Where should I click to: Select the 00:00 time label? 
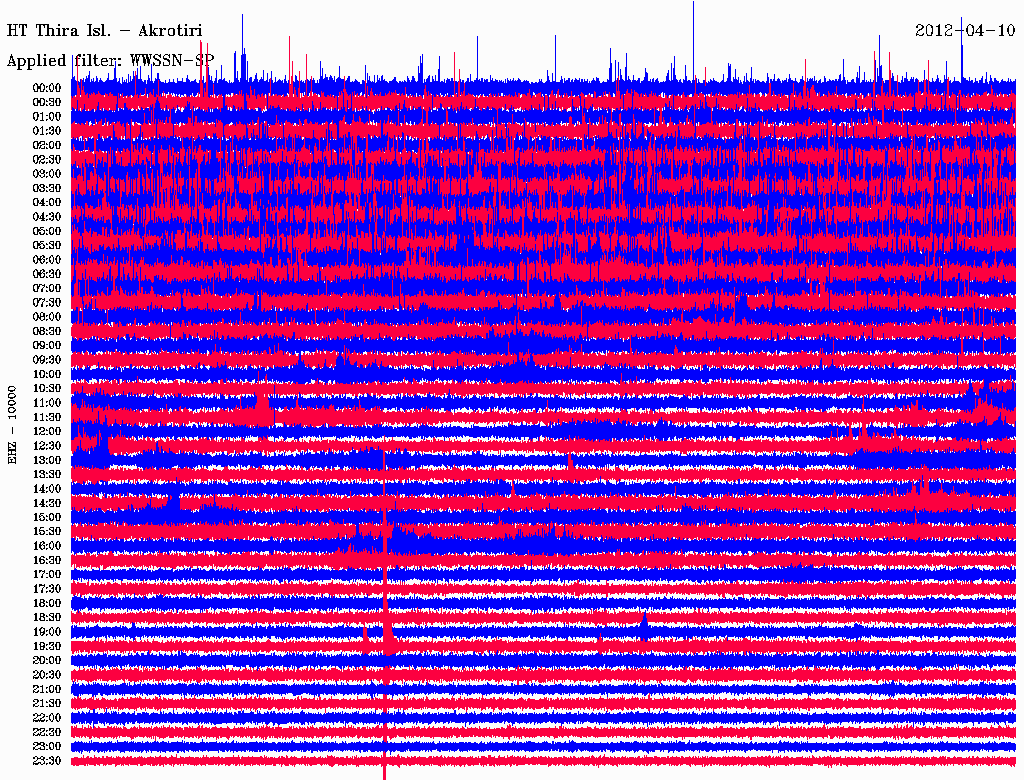(x=47, y=88)
